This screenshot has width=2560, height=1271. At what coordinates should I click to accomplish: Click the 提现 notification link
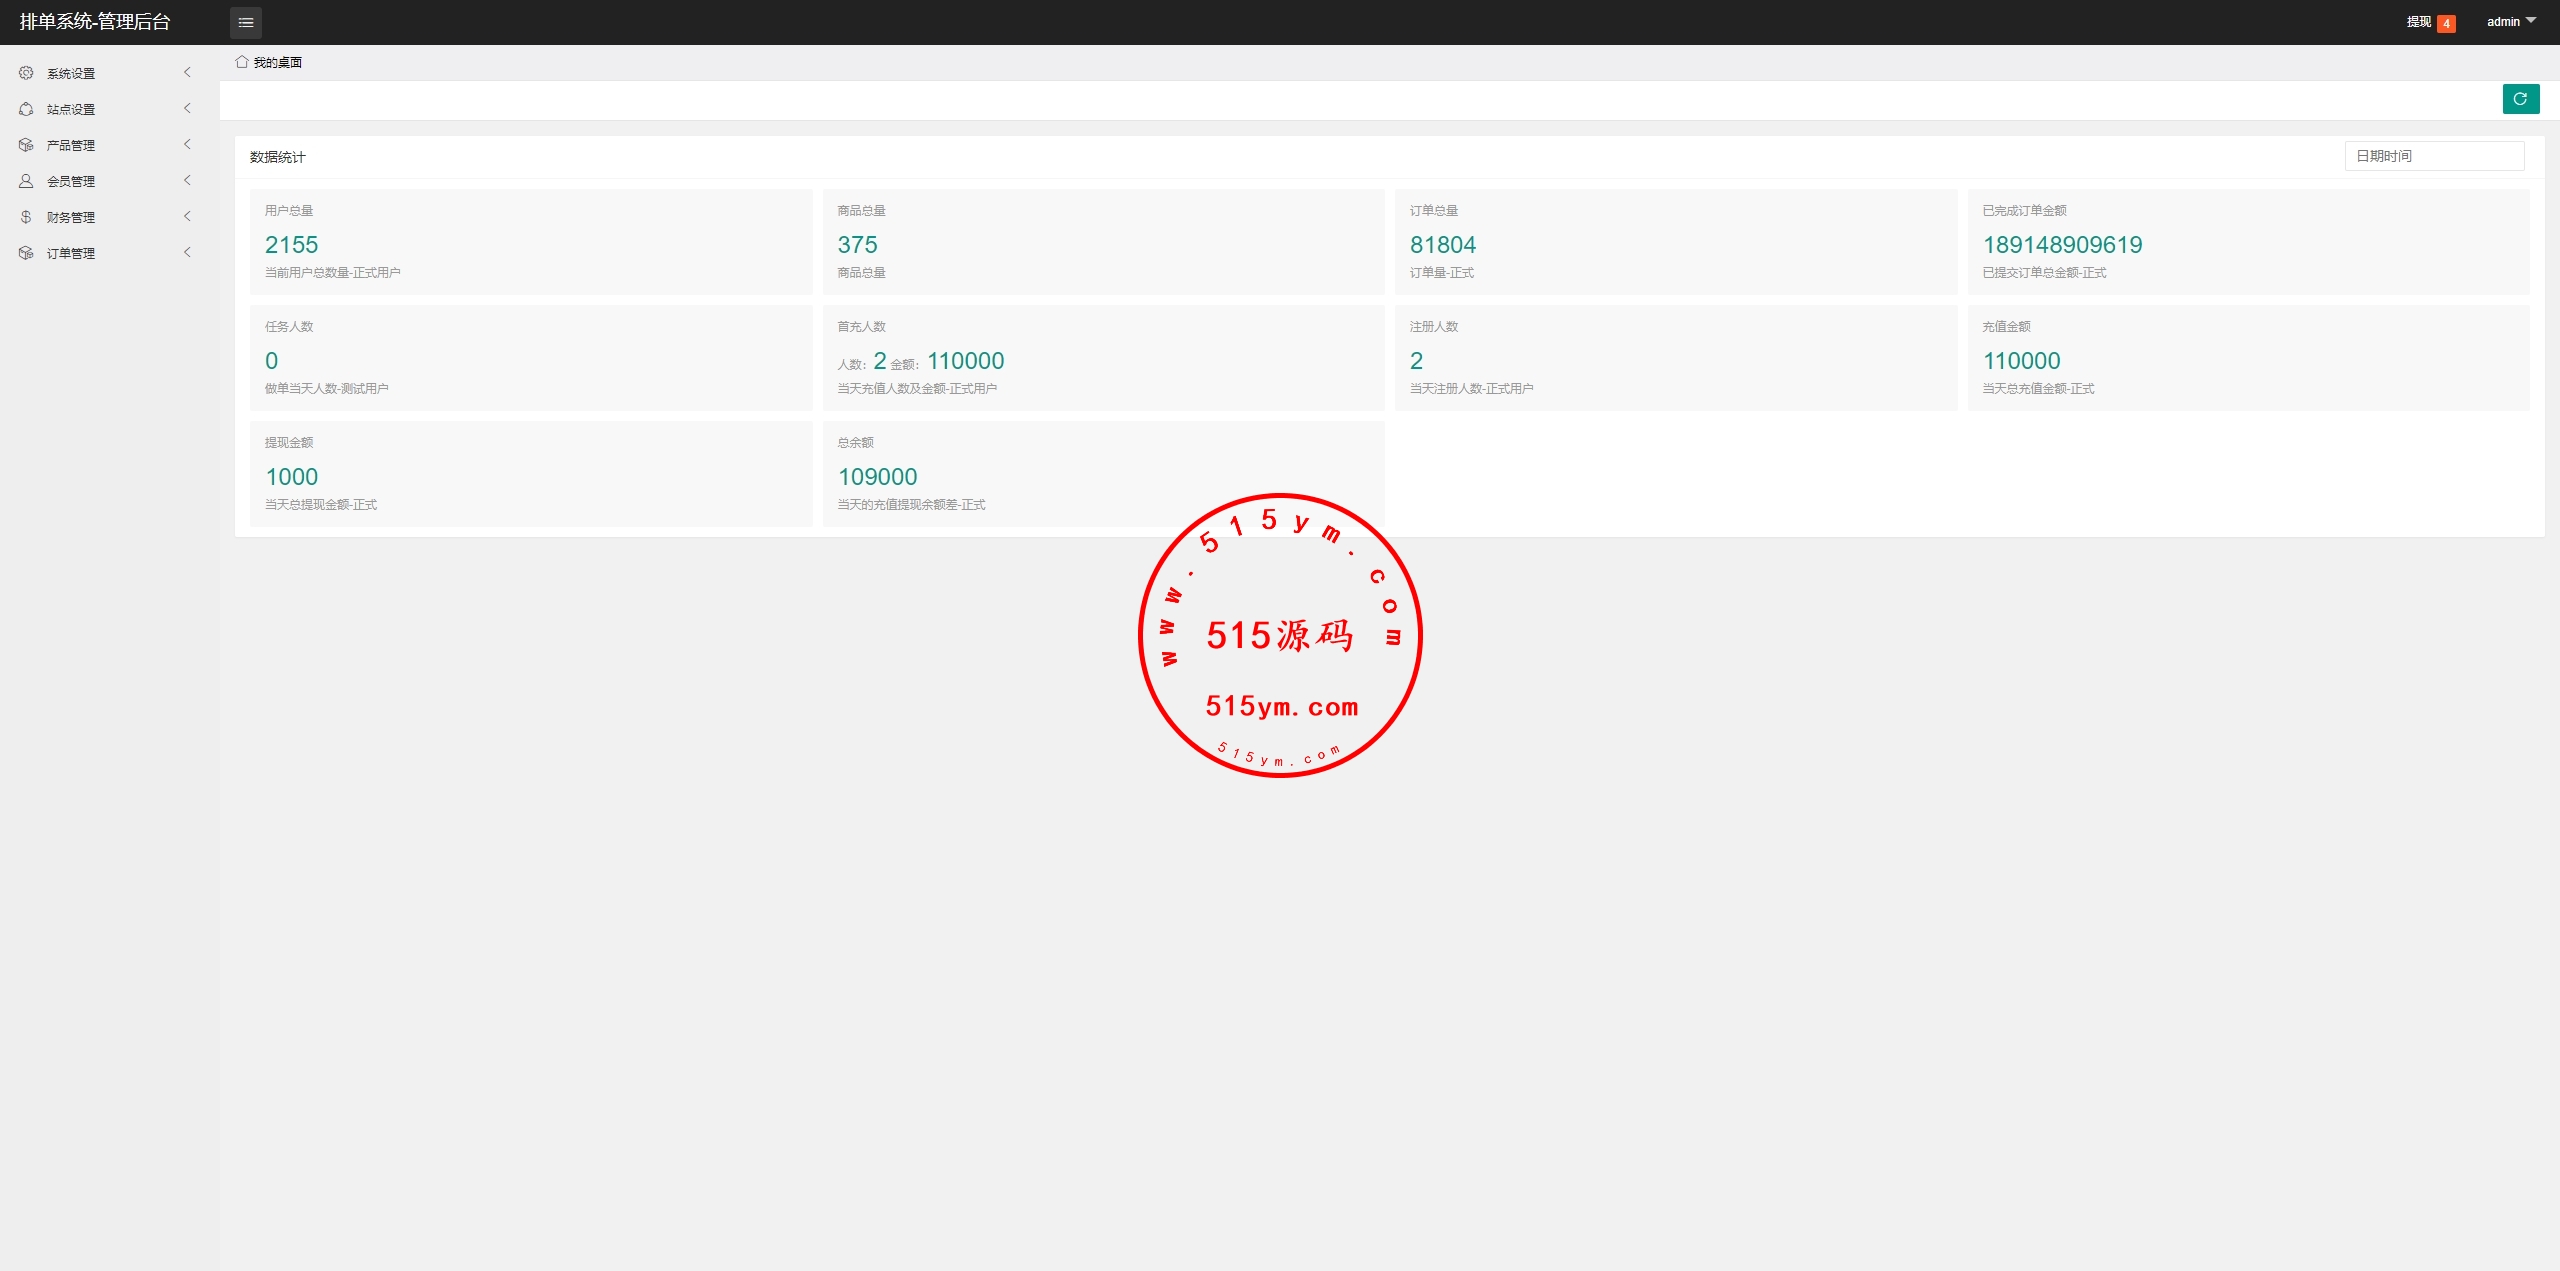(x=2418, y=22)
